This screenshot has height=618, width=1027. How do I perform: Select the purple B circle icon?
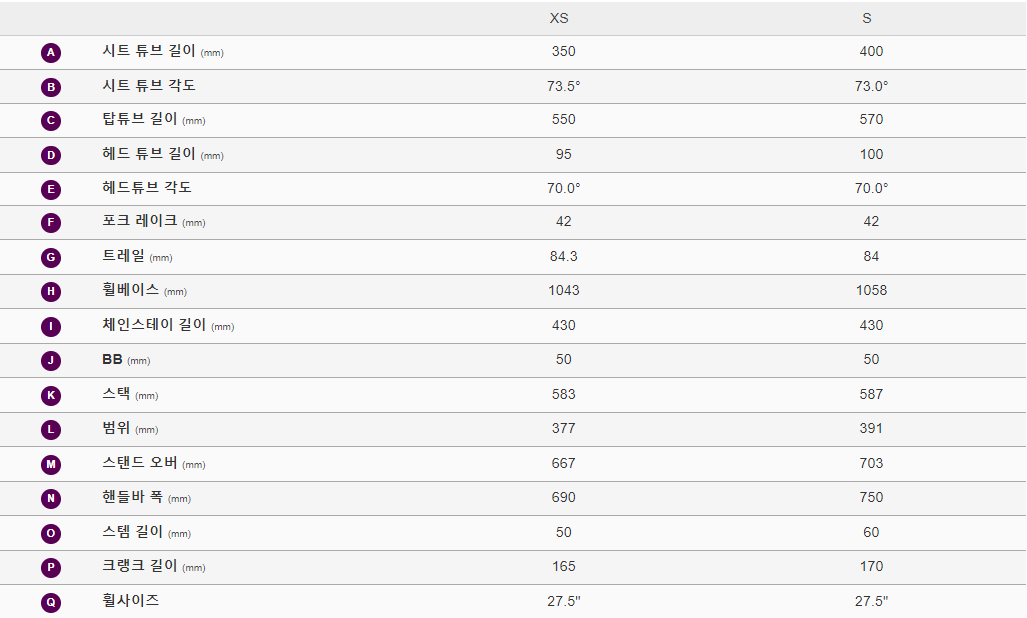pyautogui.click(x=51, y=87)
